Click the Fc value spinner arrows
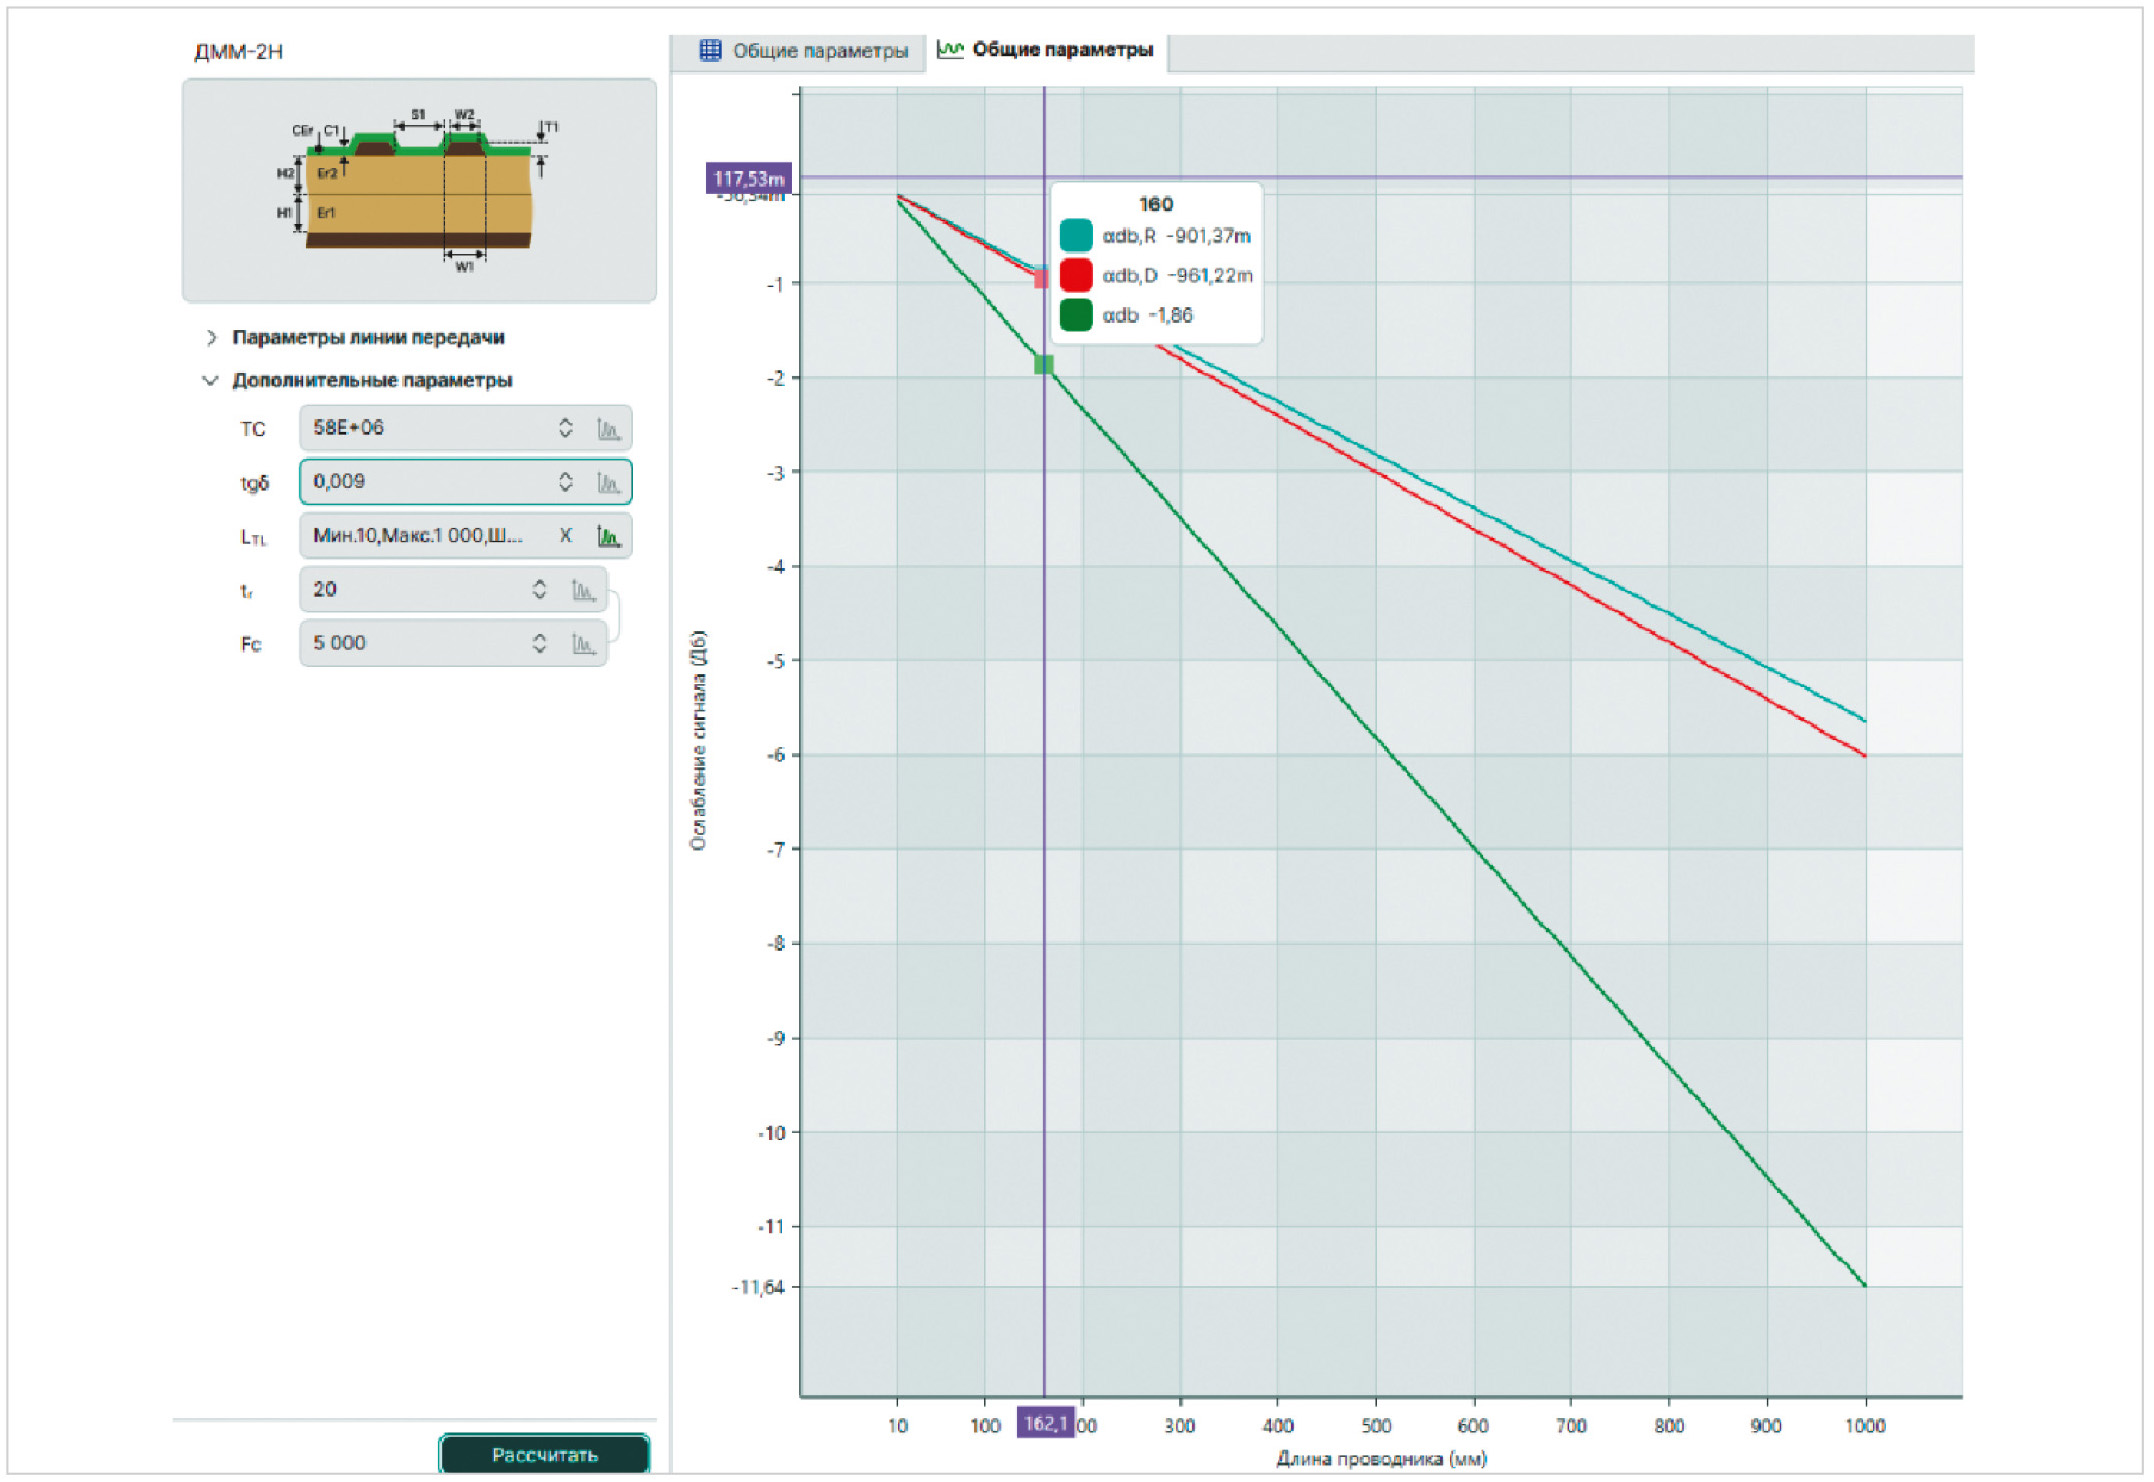The height and width of the screenshot is (1482, 2154). pyautogui.click(x=539, y=644)
